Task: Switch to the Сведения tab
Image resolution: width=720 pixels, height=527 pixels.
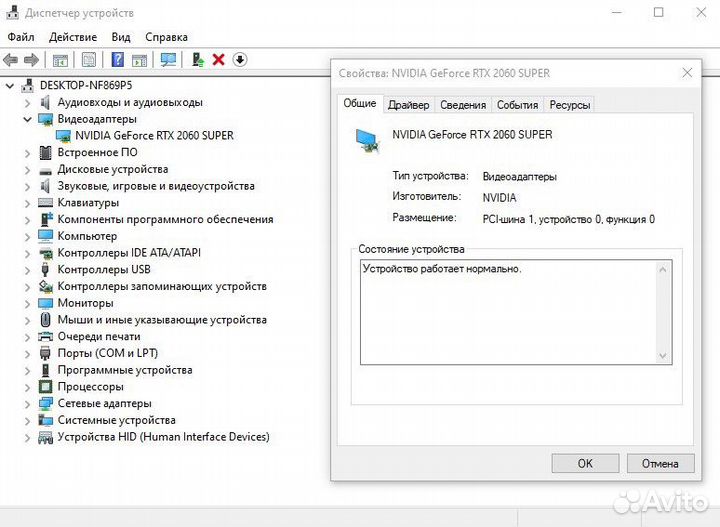Action: click(x=463, y=105)
